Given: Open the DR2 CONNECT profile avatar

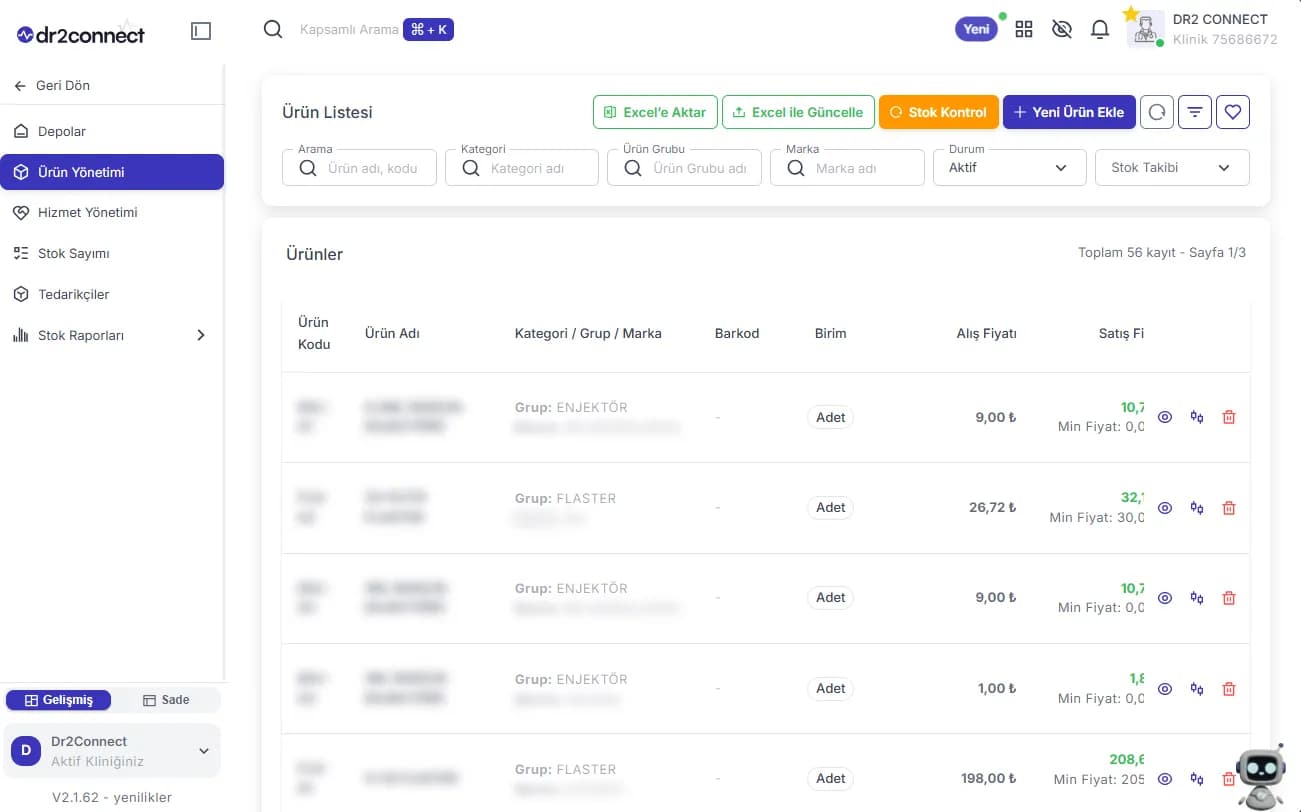Looking at the screenshot, I should (1146, 29).
